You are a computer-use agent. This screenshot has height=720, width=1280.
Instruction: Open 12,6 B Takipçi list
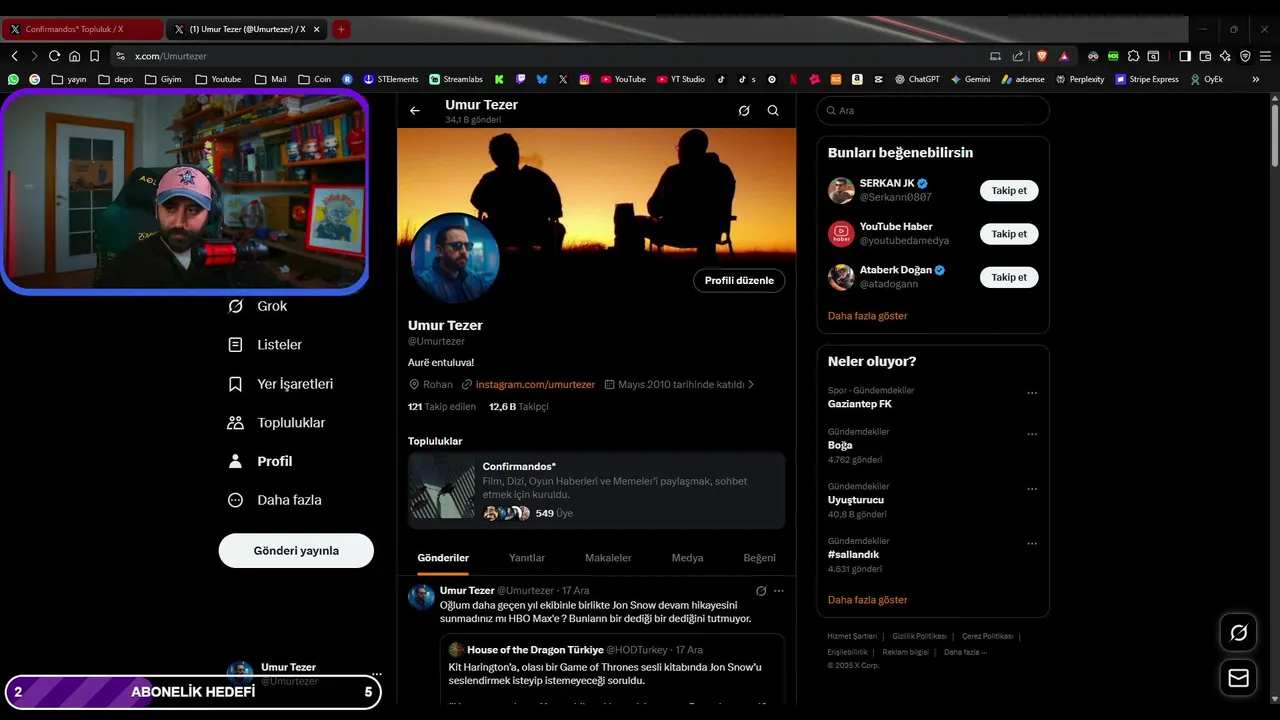tap(518, 407)
